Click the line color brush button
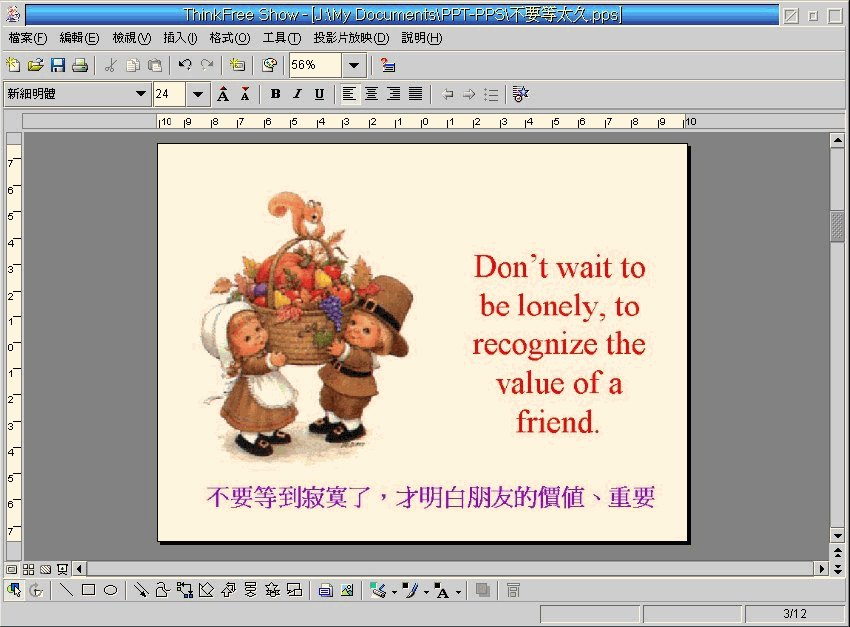Viewport: 850px width, 627px height. point(411,590)
